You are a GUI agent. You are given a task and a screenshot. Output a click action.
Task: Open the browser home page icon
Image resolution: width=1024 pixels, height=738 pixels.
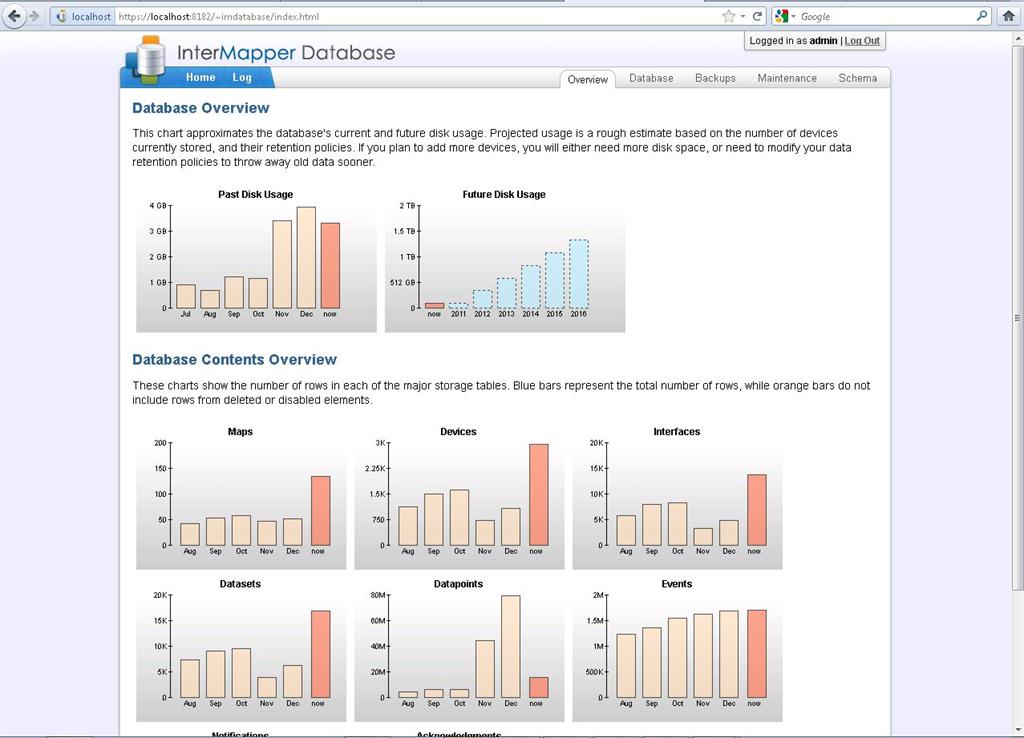(1008, 16)
